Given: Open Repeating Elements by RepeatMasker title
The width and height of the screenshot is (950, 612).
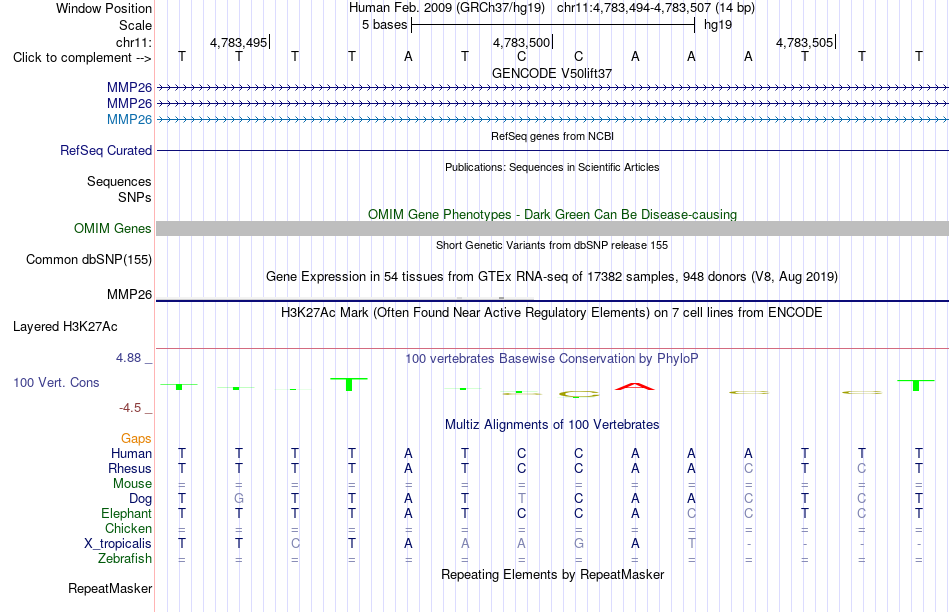Looking at the screenshot, I should pyautogui.click(x=552, y=574).
